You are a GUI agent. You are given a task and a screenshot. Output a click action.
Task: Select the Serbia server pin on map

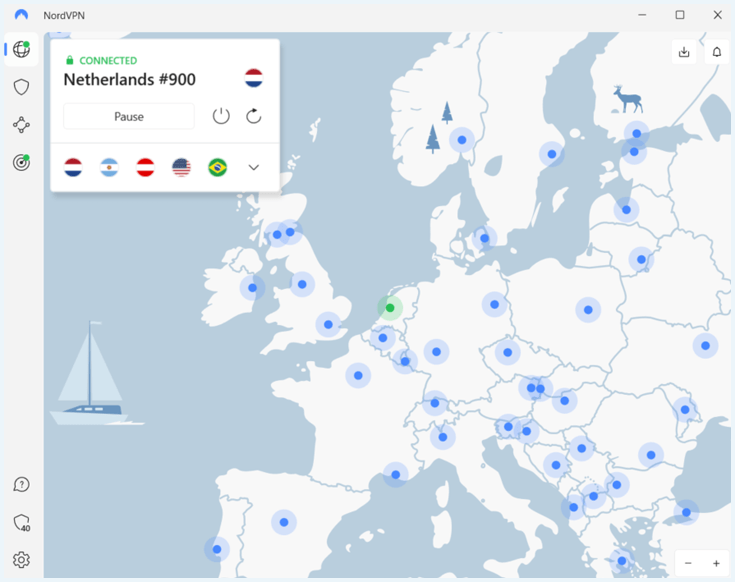[582, 448]
